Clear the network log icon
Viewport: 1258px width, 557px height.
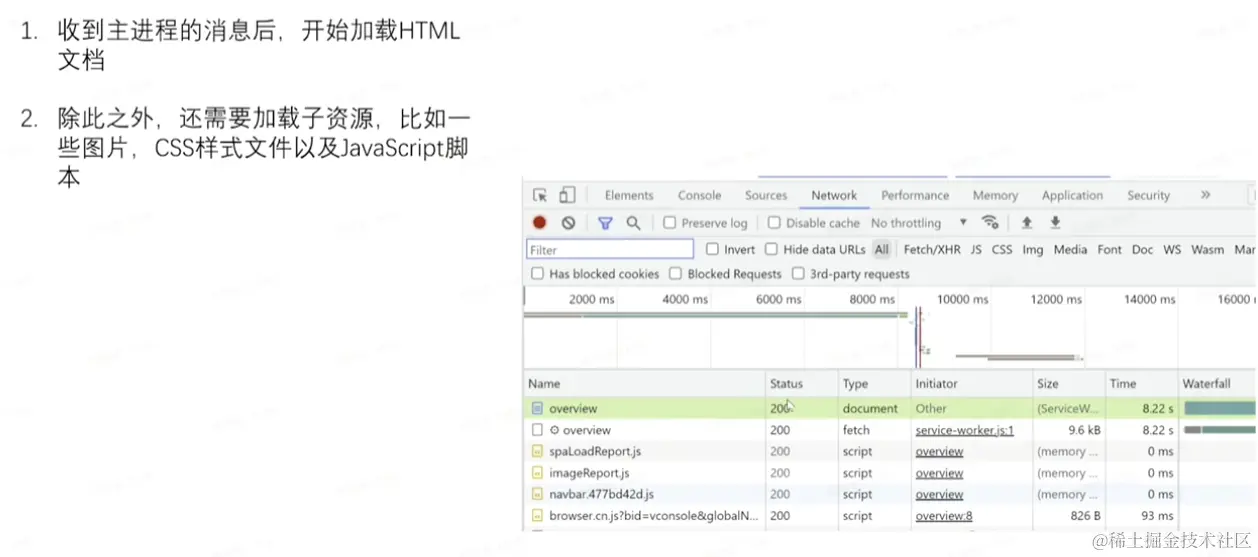(x=568, y=223)
